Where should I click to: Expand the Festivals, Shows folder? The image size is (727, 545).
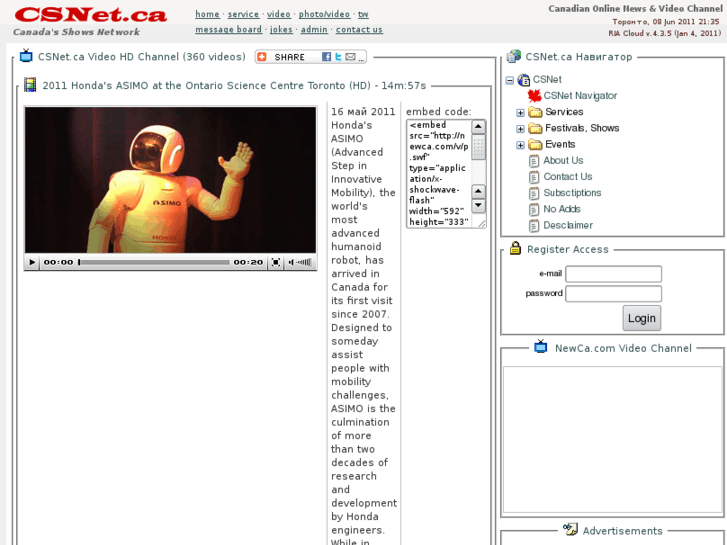[x=520, y=129]
